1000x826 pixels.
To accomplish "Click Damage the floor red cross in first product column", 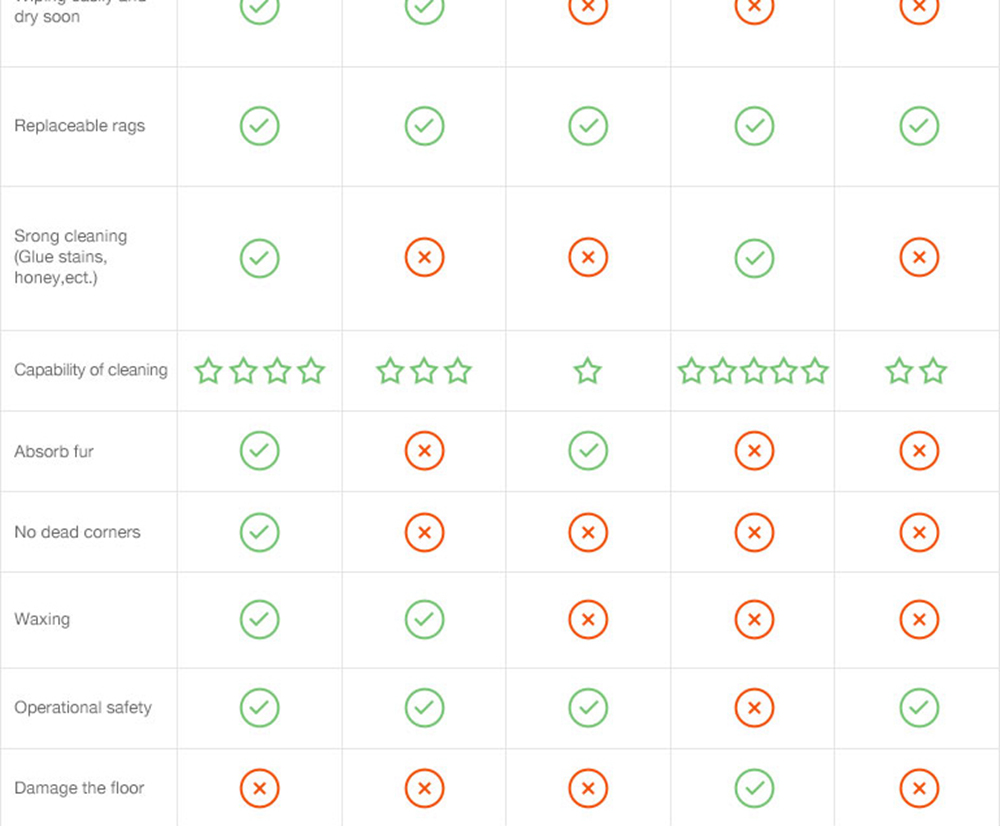I will click(x=260, y=789).
